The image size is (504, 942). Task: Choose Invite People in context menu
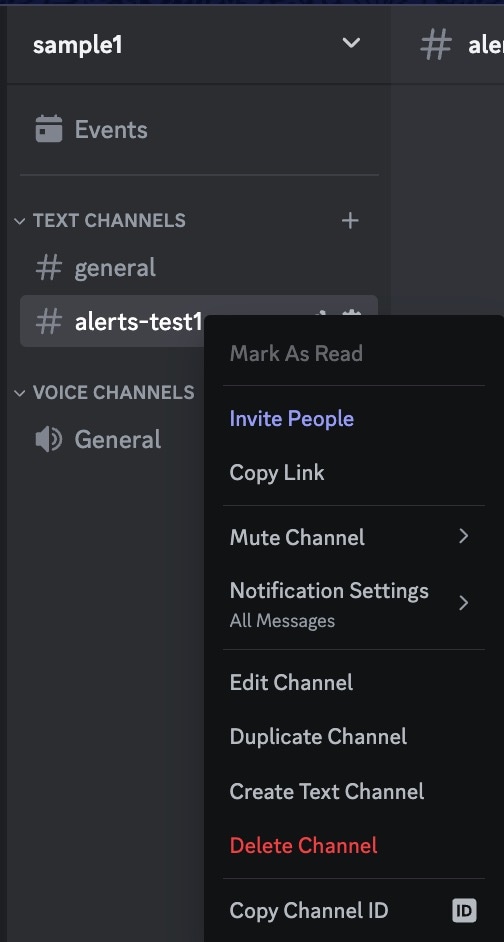(x=354, y=418)
